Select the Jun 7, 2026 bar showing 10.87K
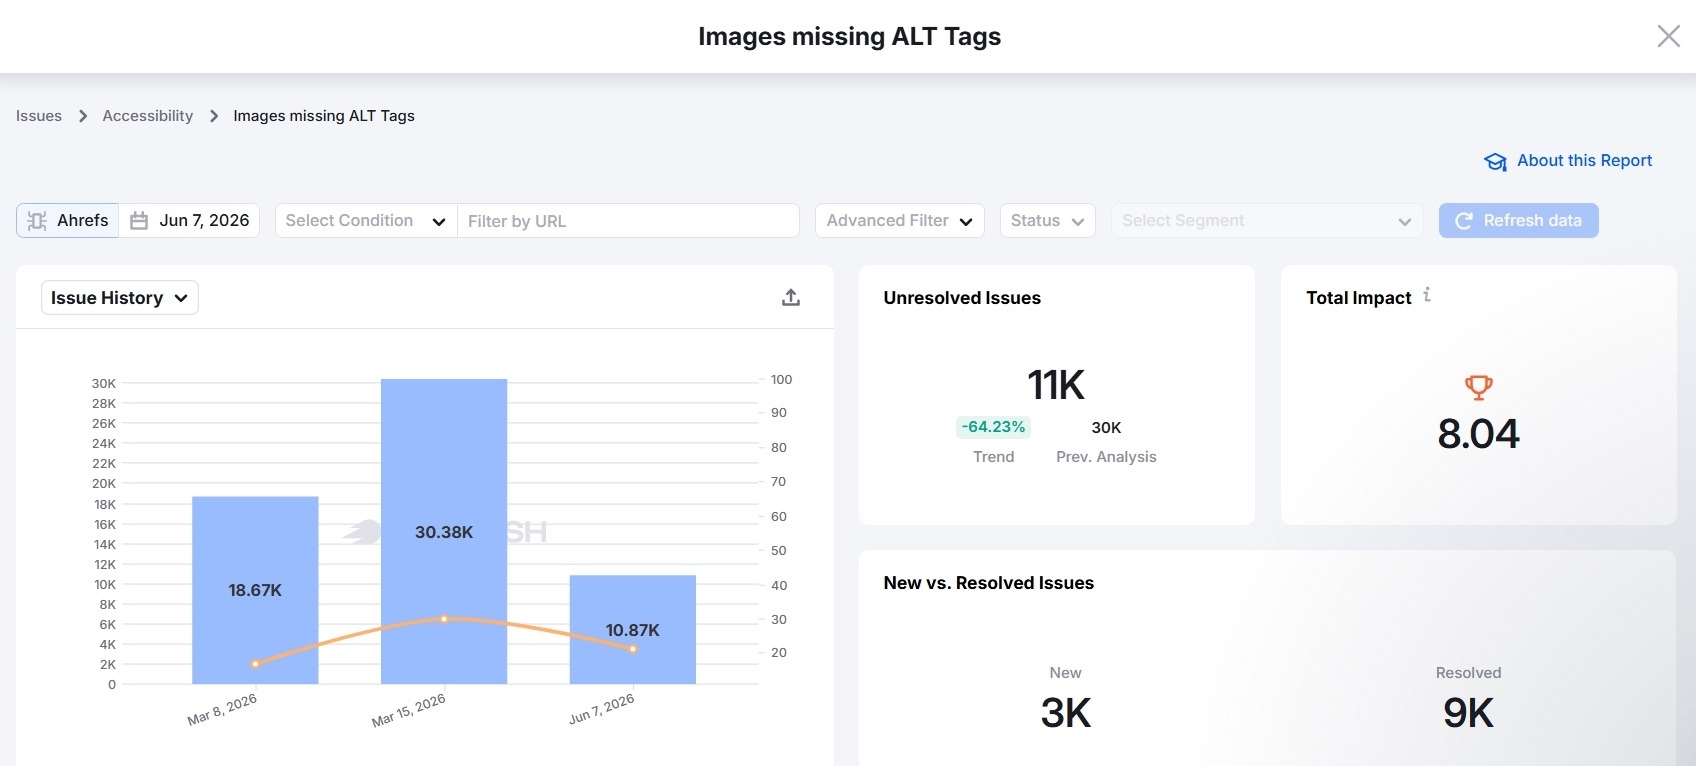Screen dimensions: 1696x766 pyautogui.click(x=633, y=629)
